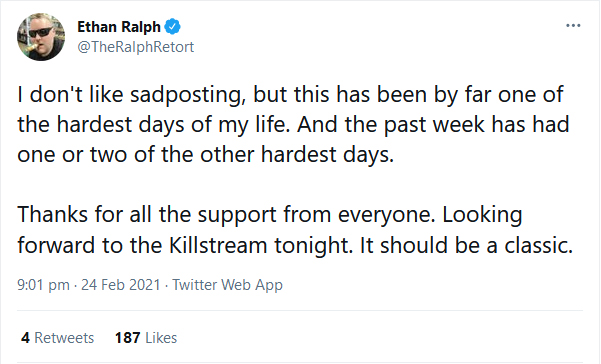Click the 24 Feb 2021 date
The width and height of the screenshot is (601, 364).
tap(120, 285)
